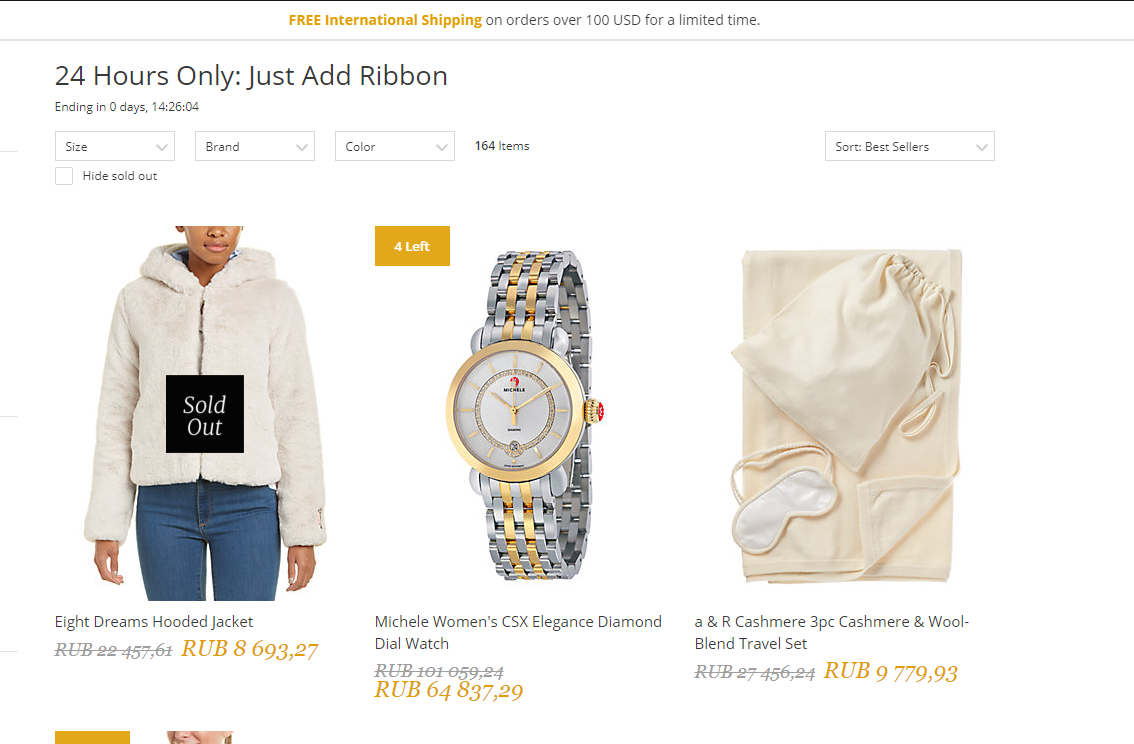Viewport: 1134px width, 744px height.
Task: Click the FREE International Shipping link
Action: point(385,20)
